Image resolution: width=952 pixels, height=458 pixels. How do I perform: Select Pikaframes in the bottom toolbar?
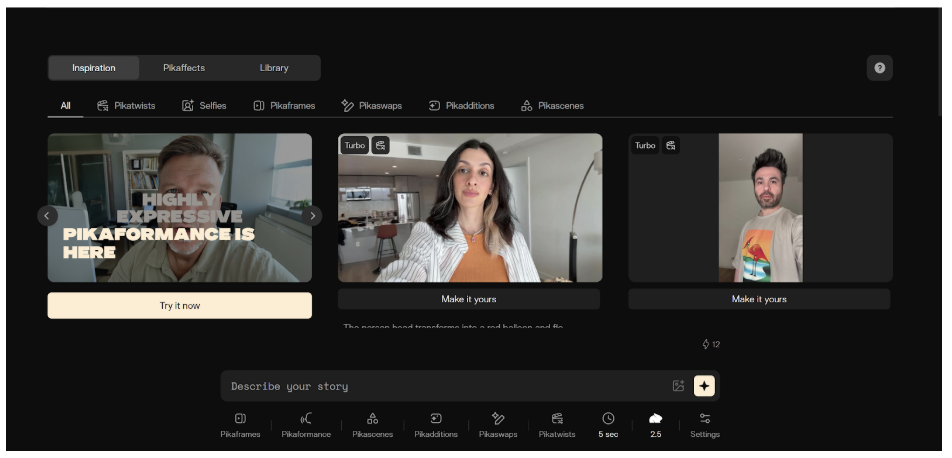tap(240, 424)
